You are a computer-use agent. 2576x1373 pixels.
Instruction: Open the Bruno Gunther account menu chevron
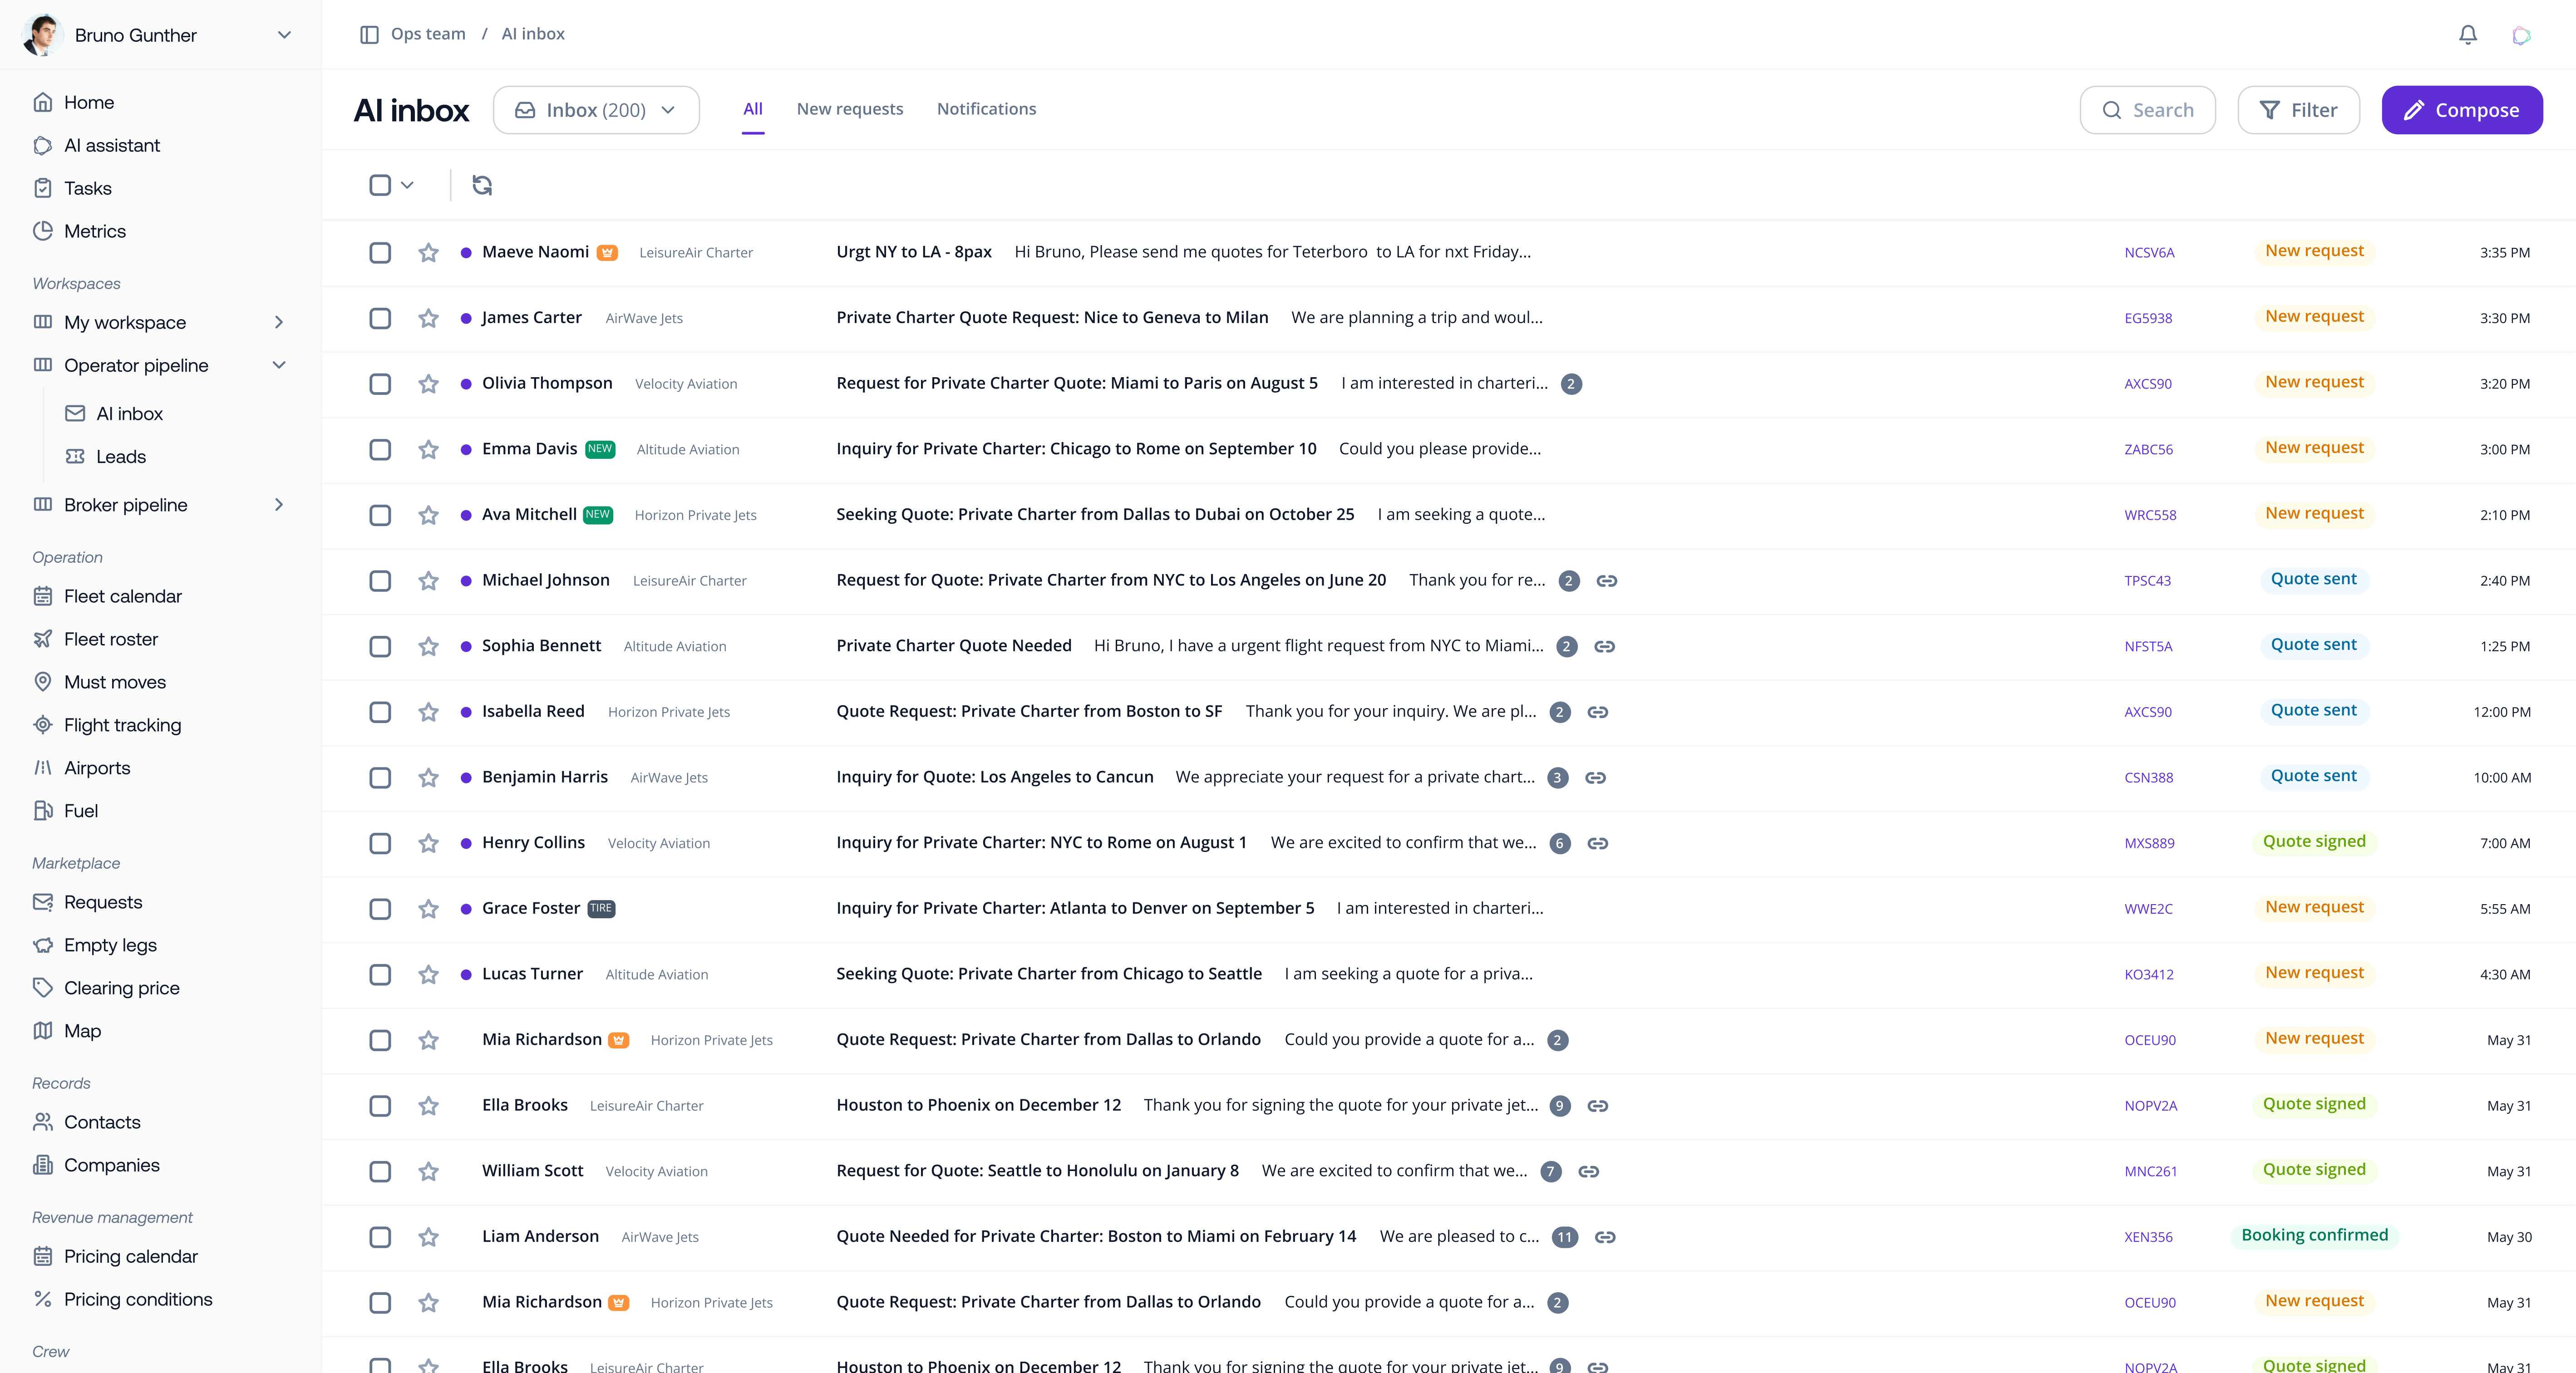284,35
